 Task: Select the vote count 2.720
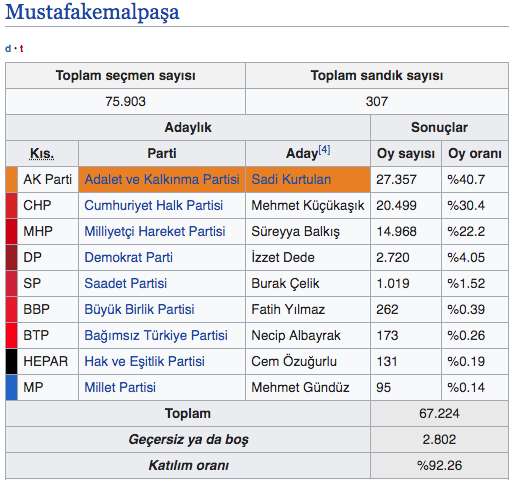(393, 257)
